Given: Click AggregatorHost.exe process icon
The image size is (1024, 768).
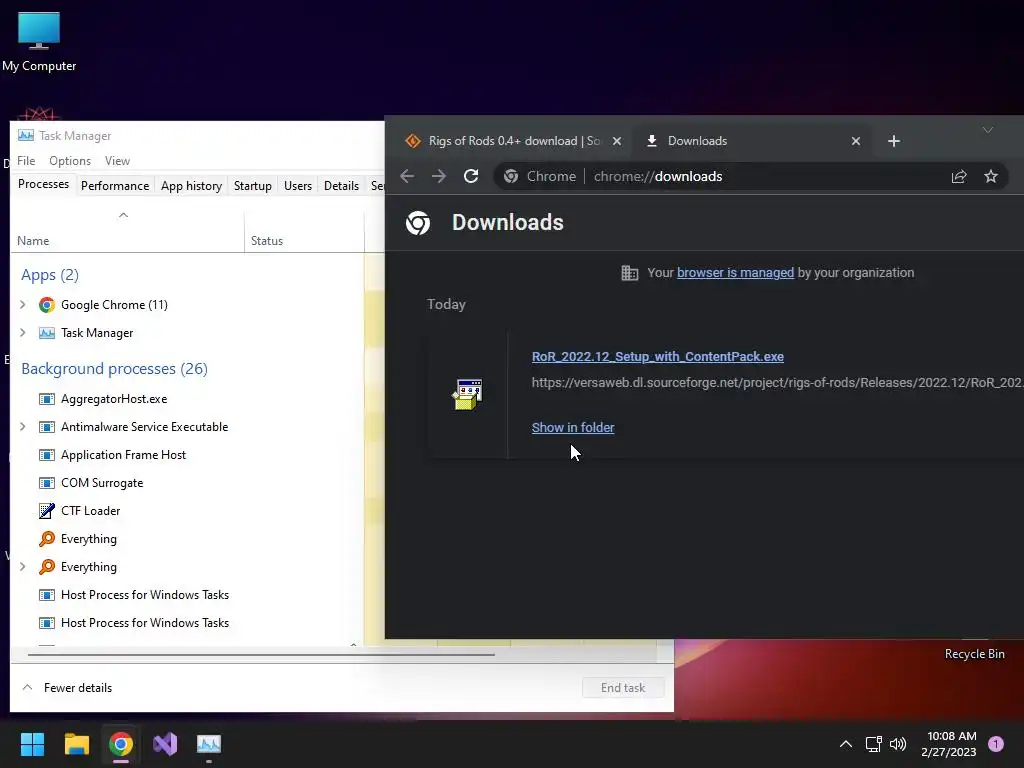Looking at the screenshot, I should 46,399.
